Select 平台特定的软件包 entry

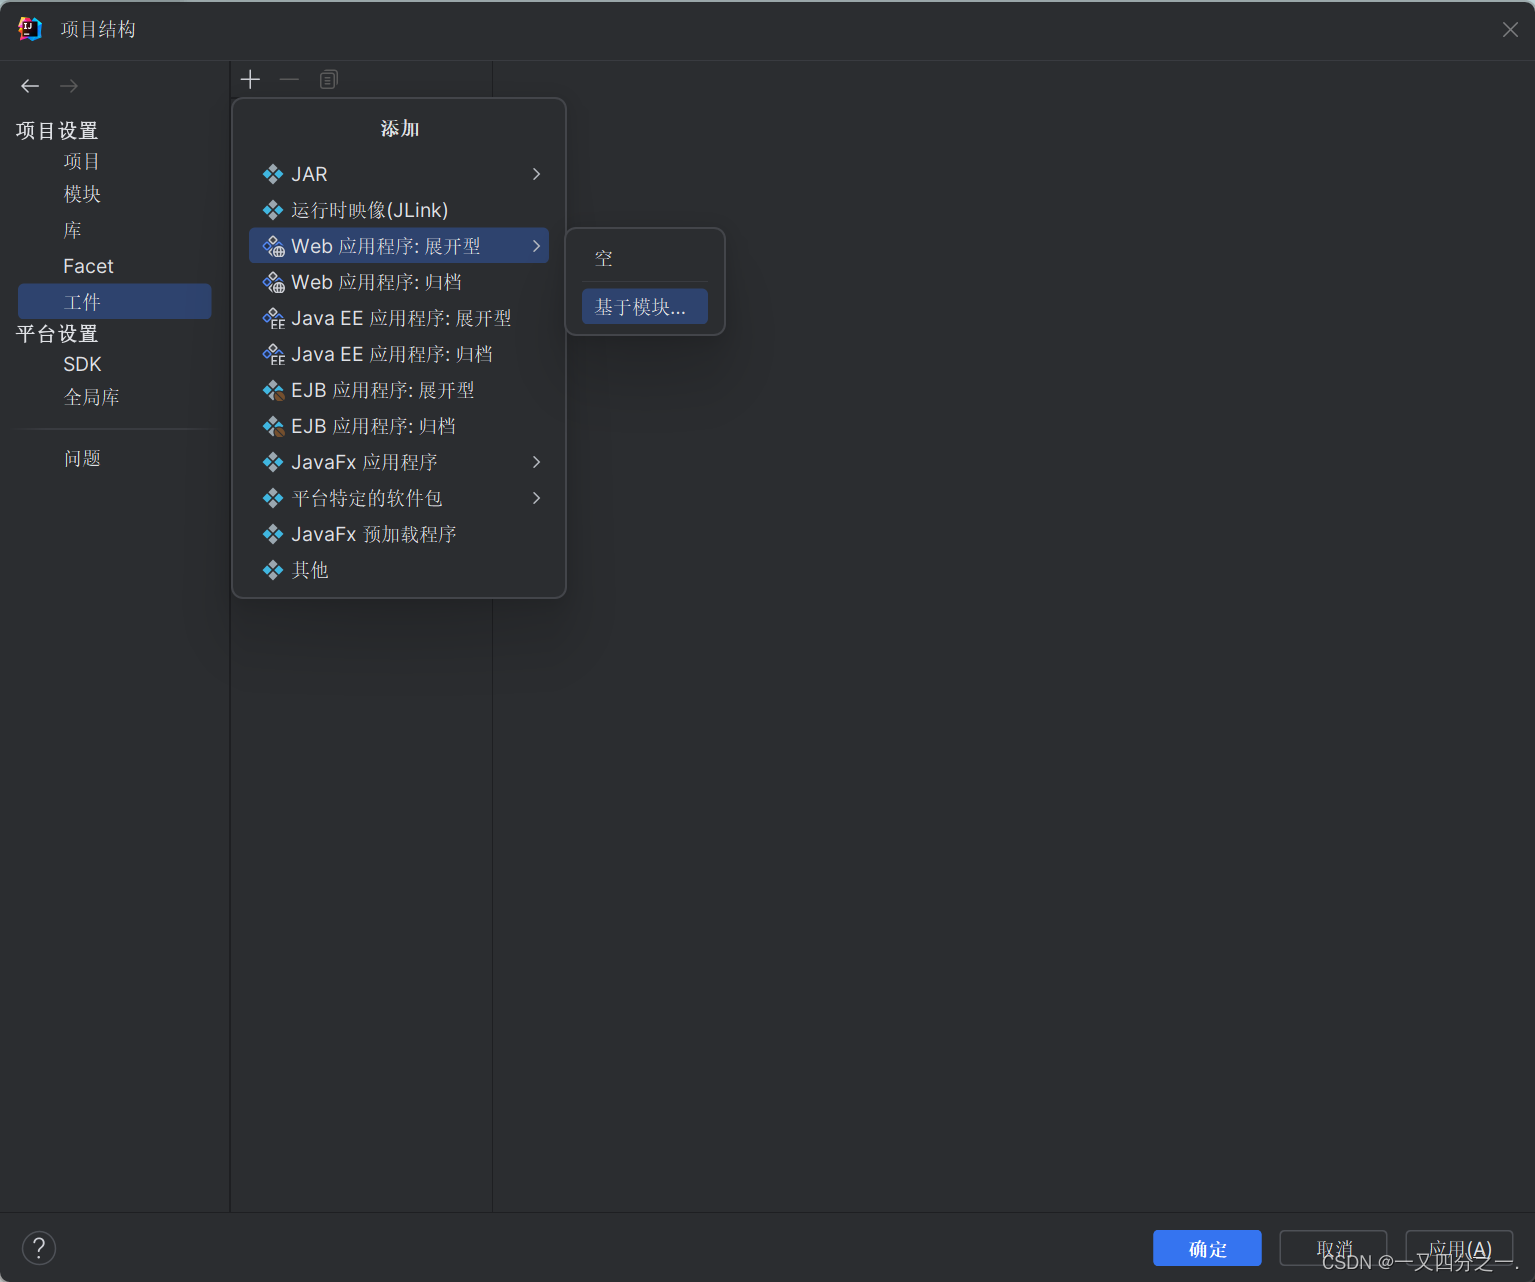click(x=399, y=498)
